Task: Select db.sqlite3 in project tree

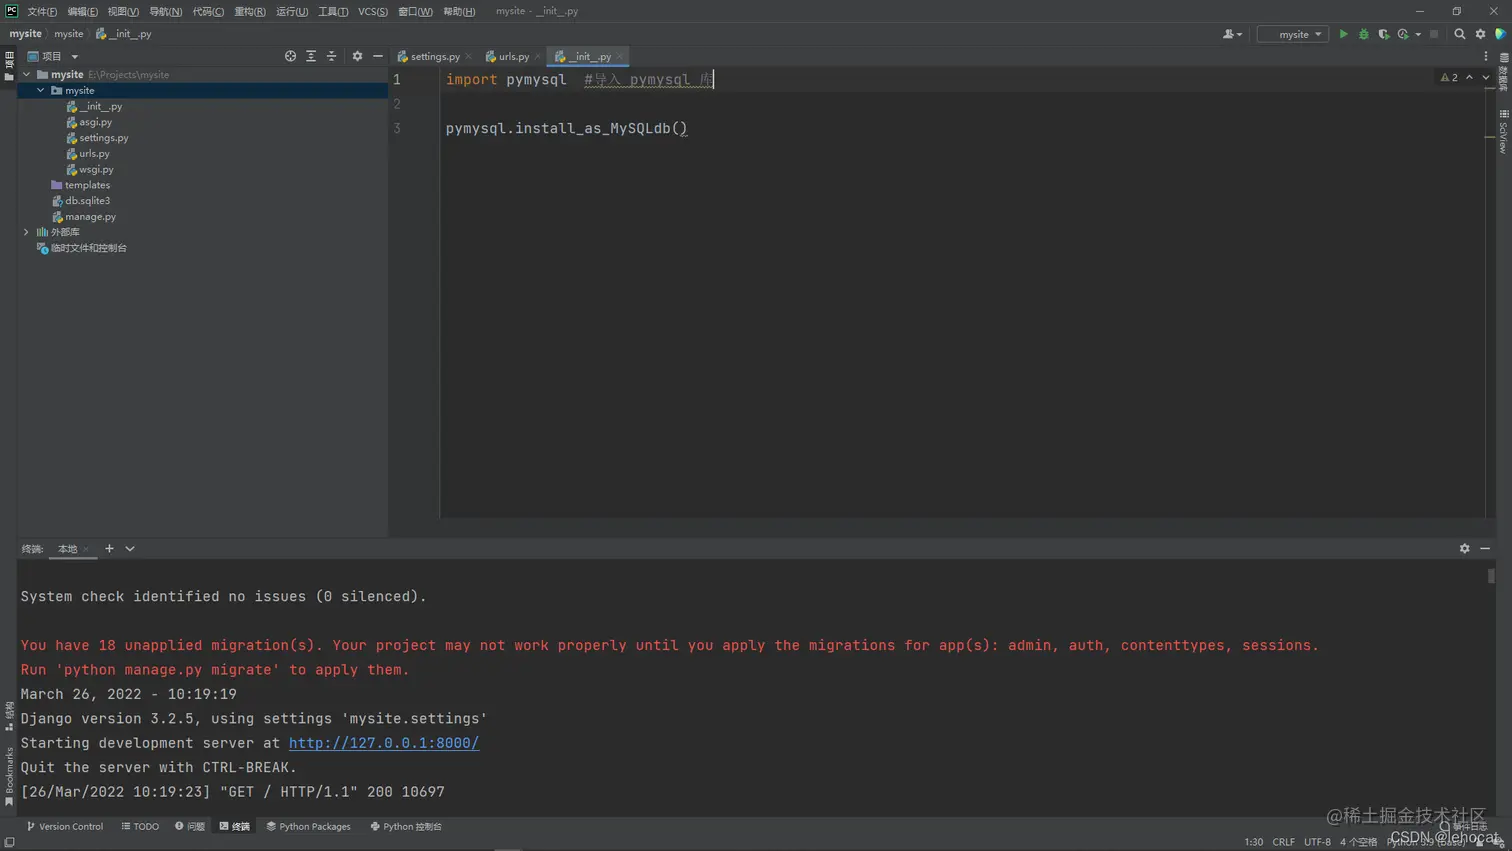Action: (80, 201)
